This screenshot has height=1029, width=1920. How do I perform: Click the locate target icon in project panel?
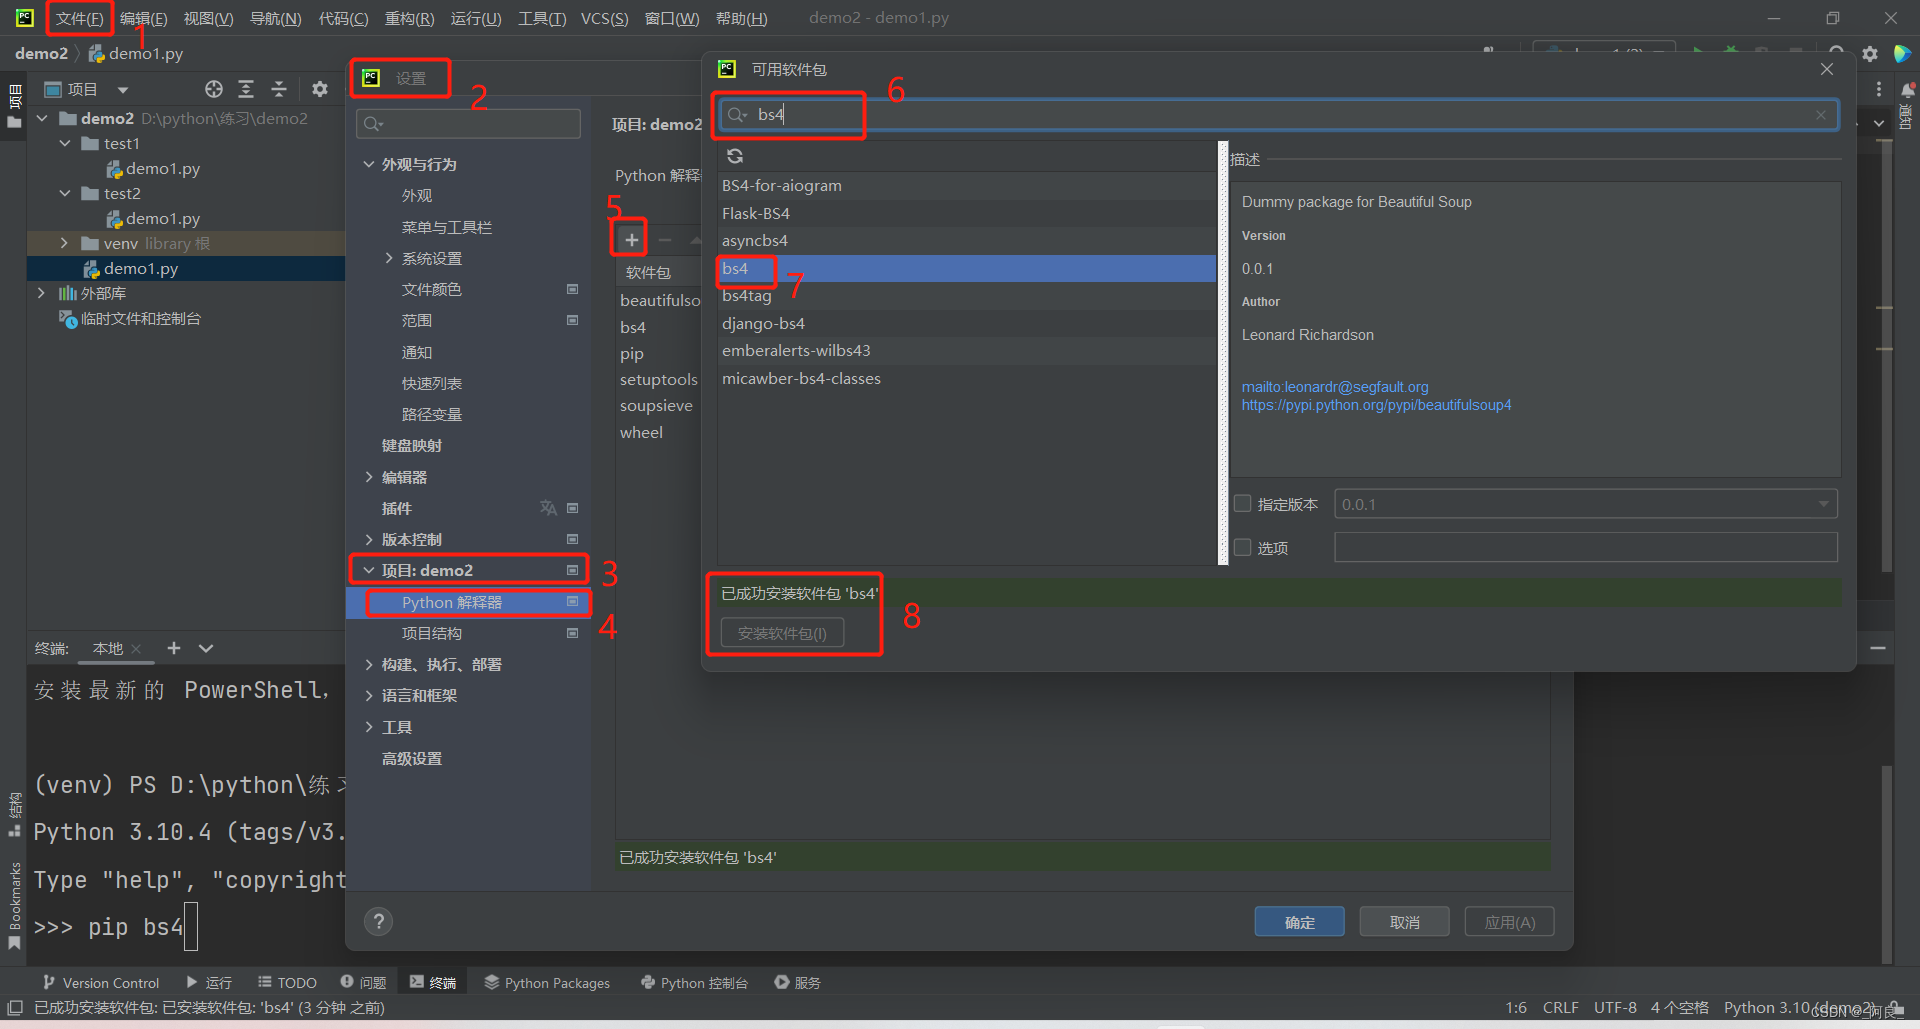[214, 89]
